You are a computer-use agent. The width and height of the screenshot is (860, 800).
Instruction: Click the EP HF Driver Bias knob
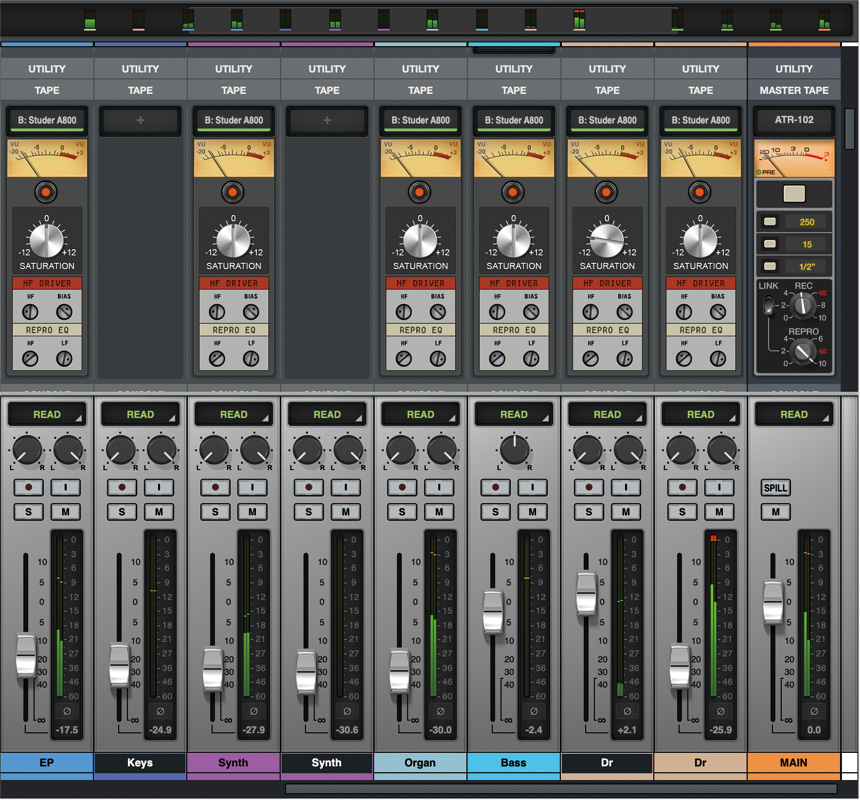point(64,312)
